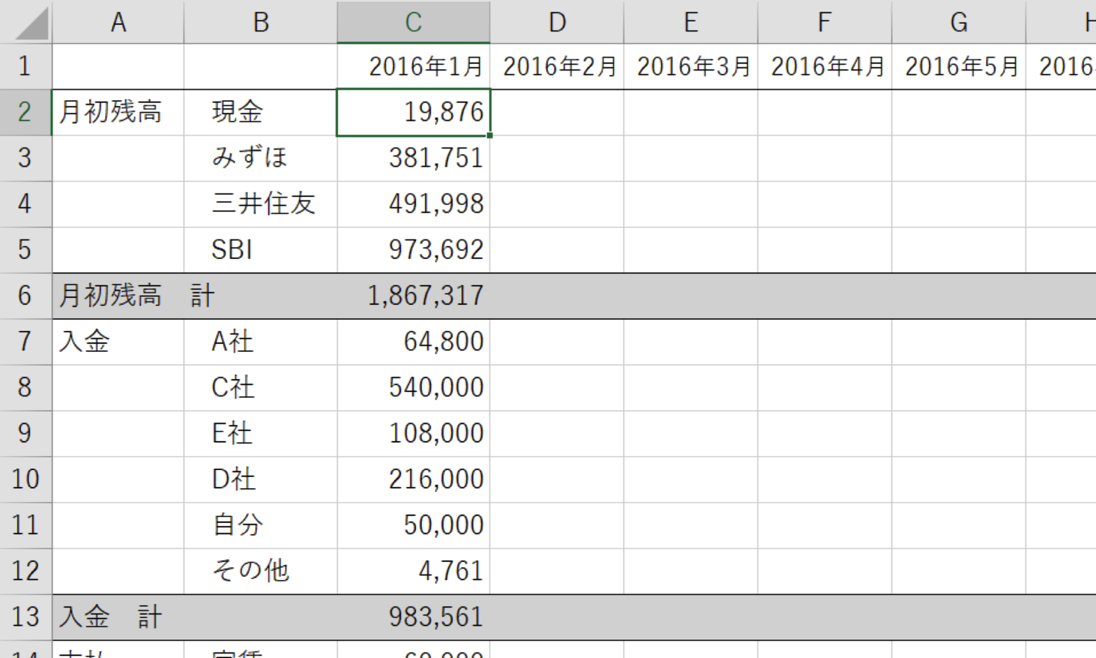Click the E社 cell
This screenshot has width=1096, height=658.
pos(261,434)
